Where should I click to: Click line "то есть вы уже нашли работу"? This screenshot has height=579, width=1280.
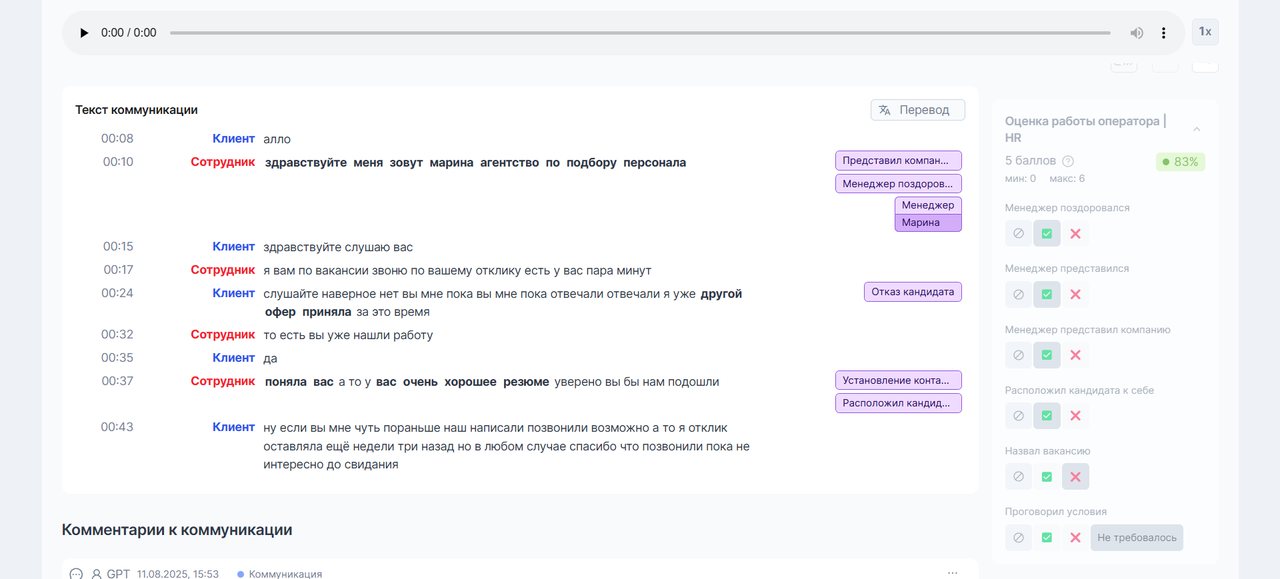tap(348, 335)
